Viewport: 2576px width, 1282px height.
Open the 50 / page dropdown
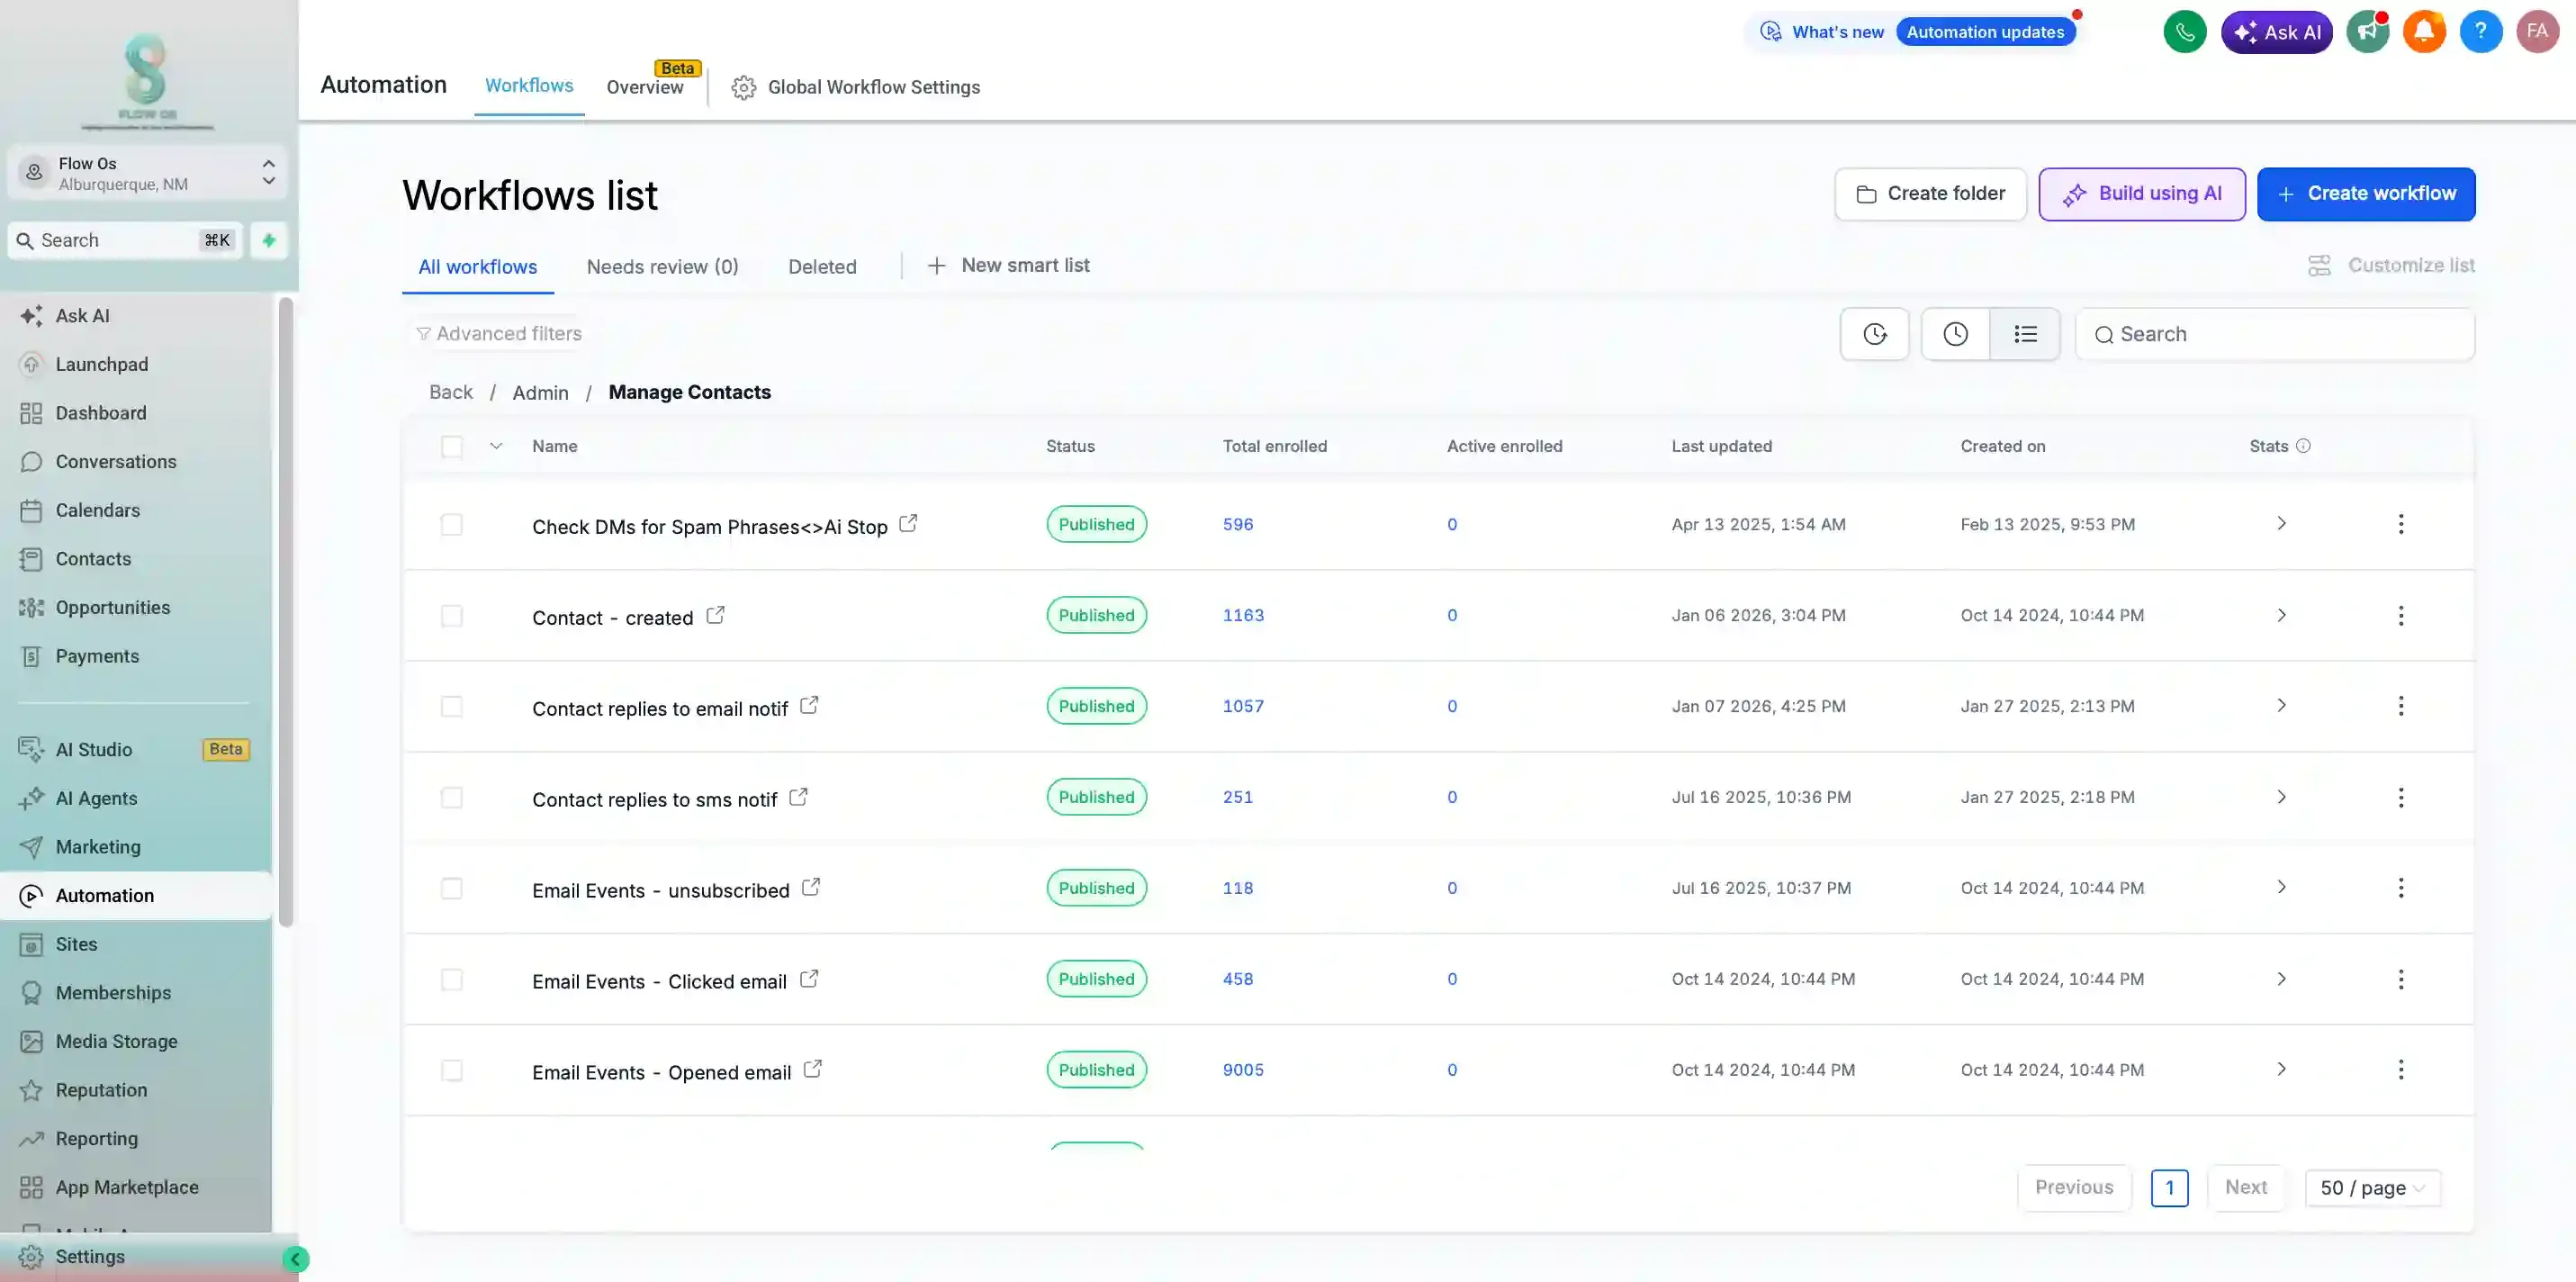pos(2372,1188)
